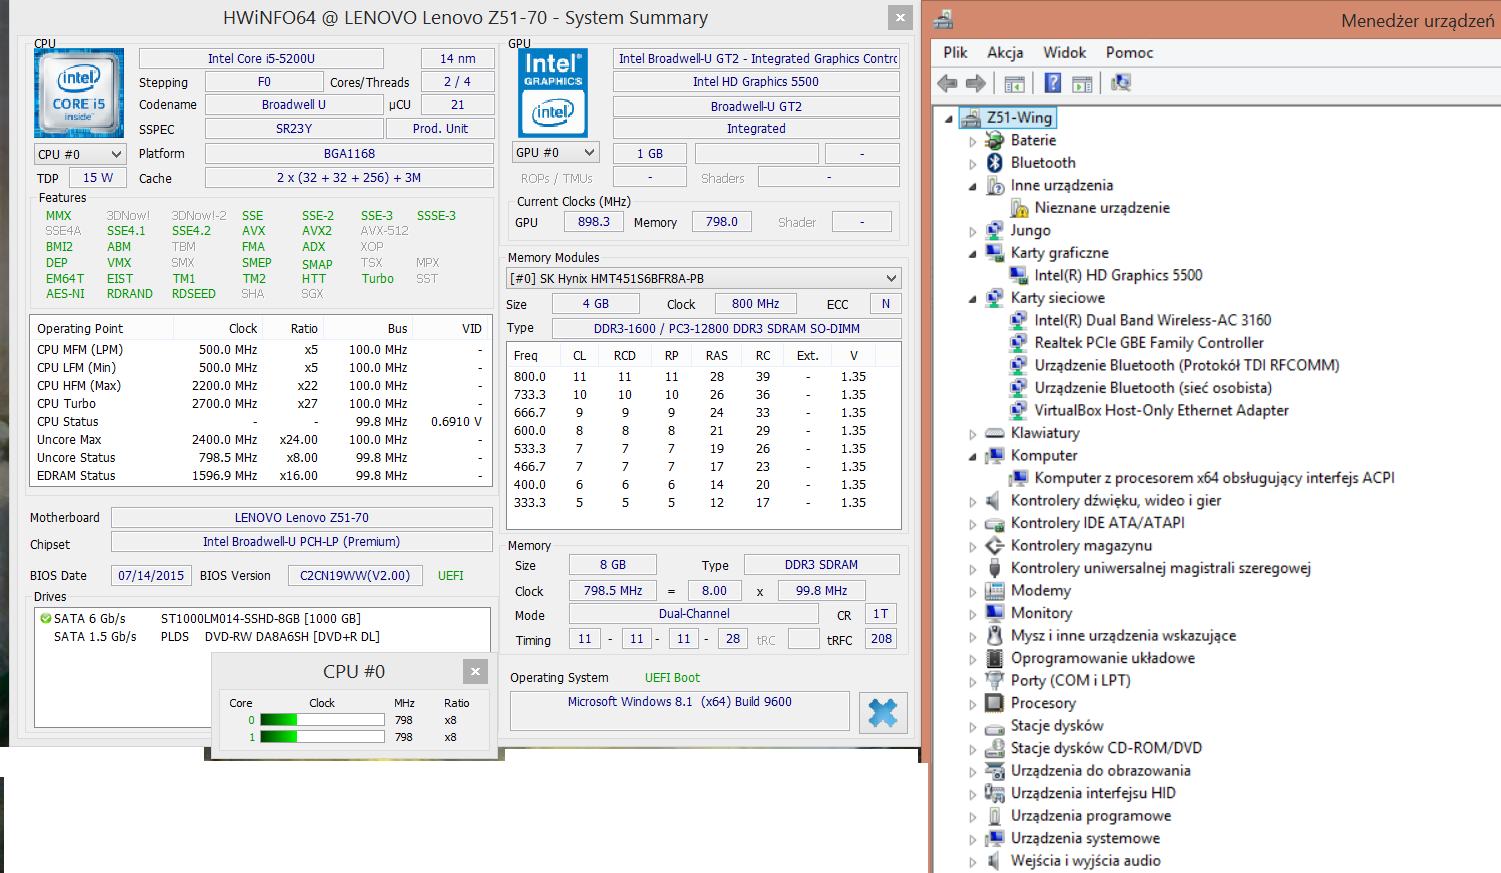Click the Procesory processor category icon
The image size is (1501, 873).
[995, 703]
